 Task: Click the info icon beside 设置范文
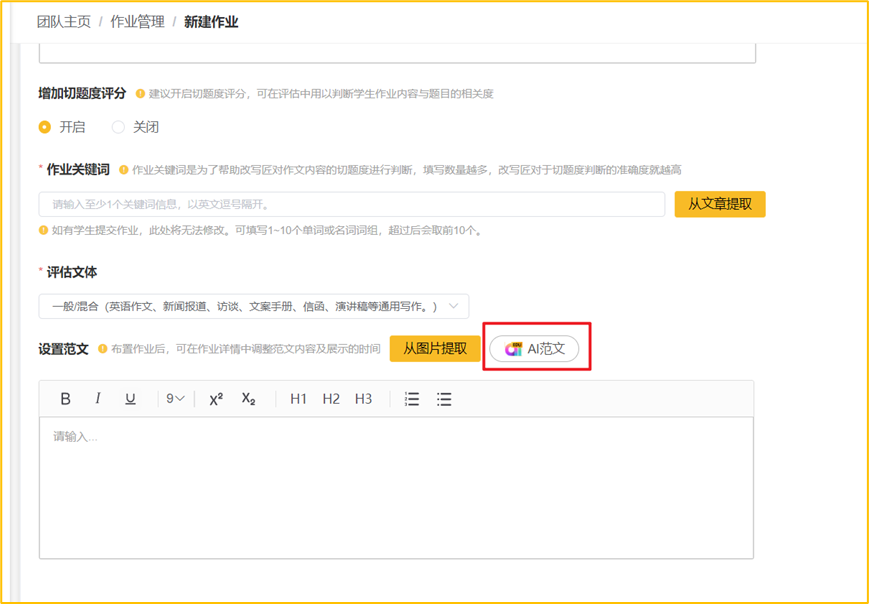[x=103, y=349]
